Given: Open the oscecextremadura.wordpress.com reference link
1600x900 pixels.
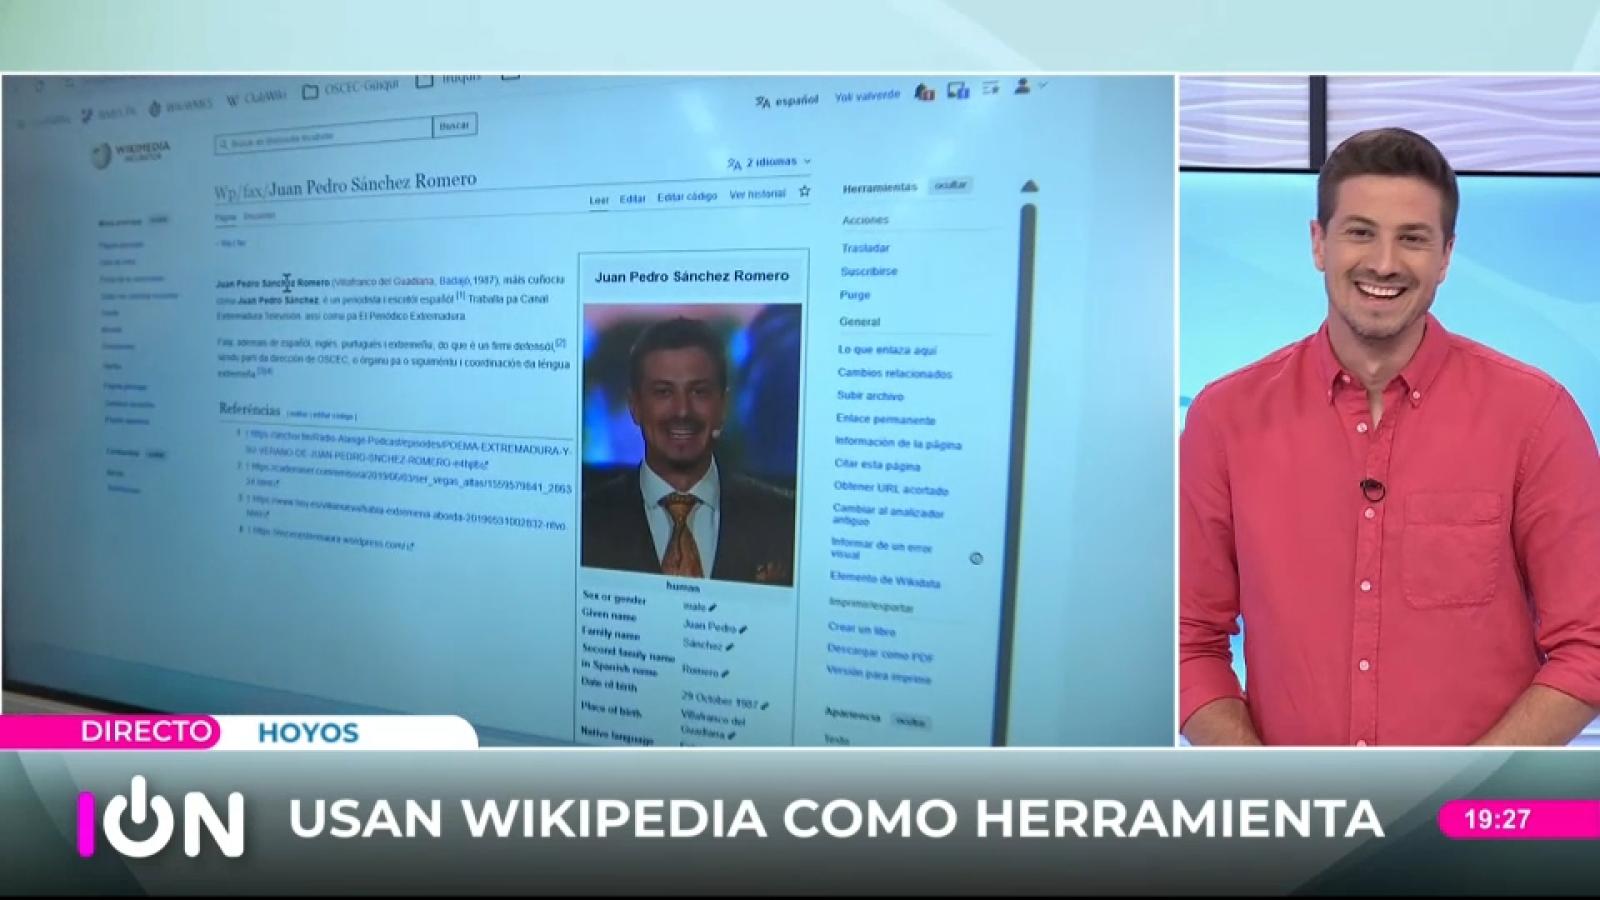Looking at the screenshot, I should pyautogui.click(x=331, y=540).
